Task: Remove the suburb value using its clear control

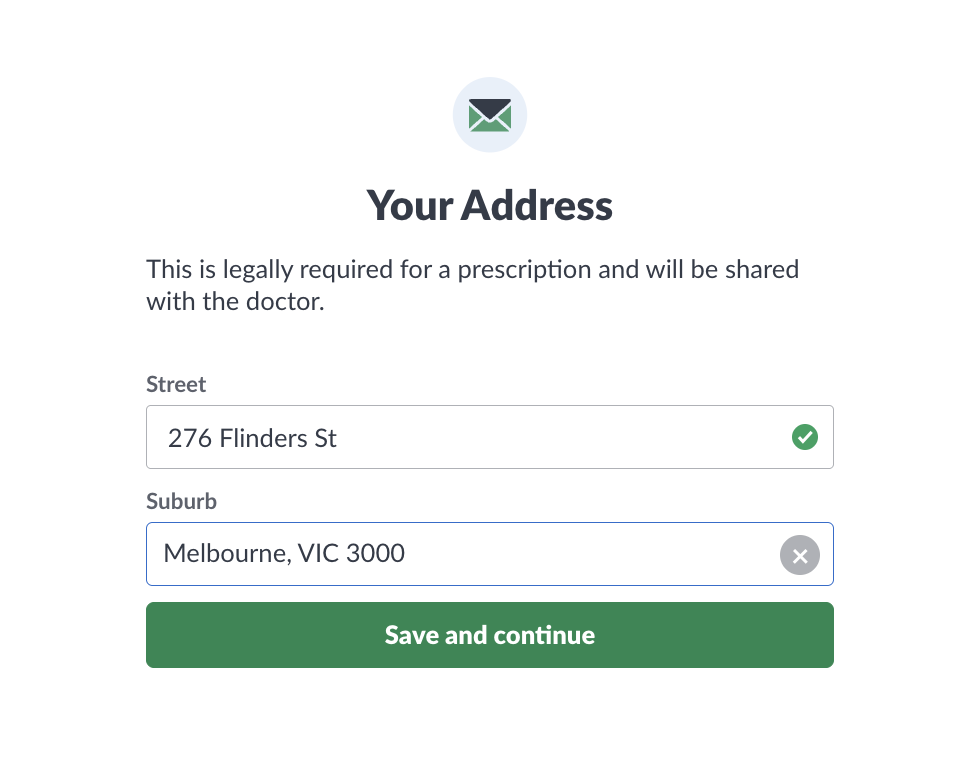Action: (799, 555)
